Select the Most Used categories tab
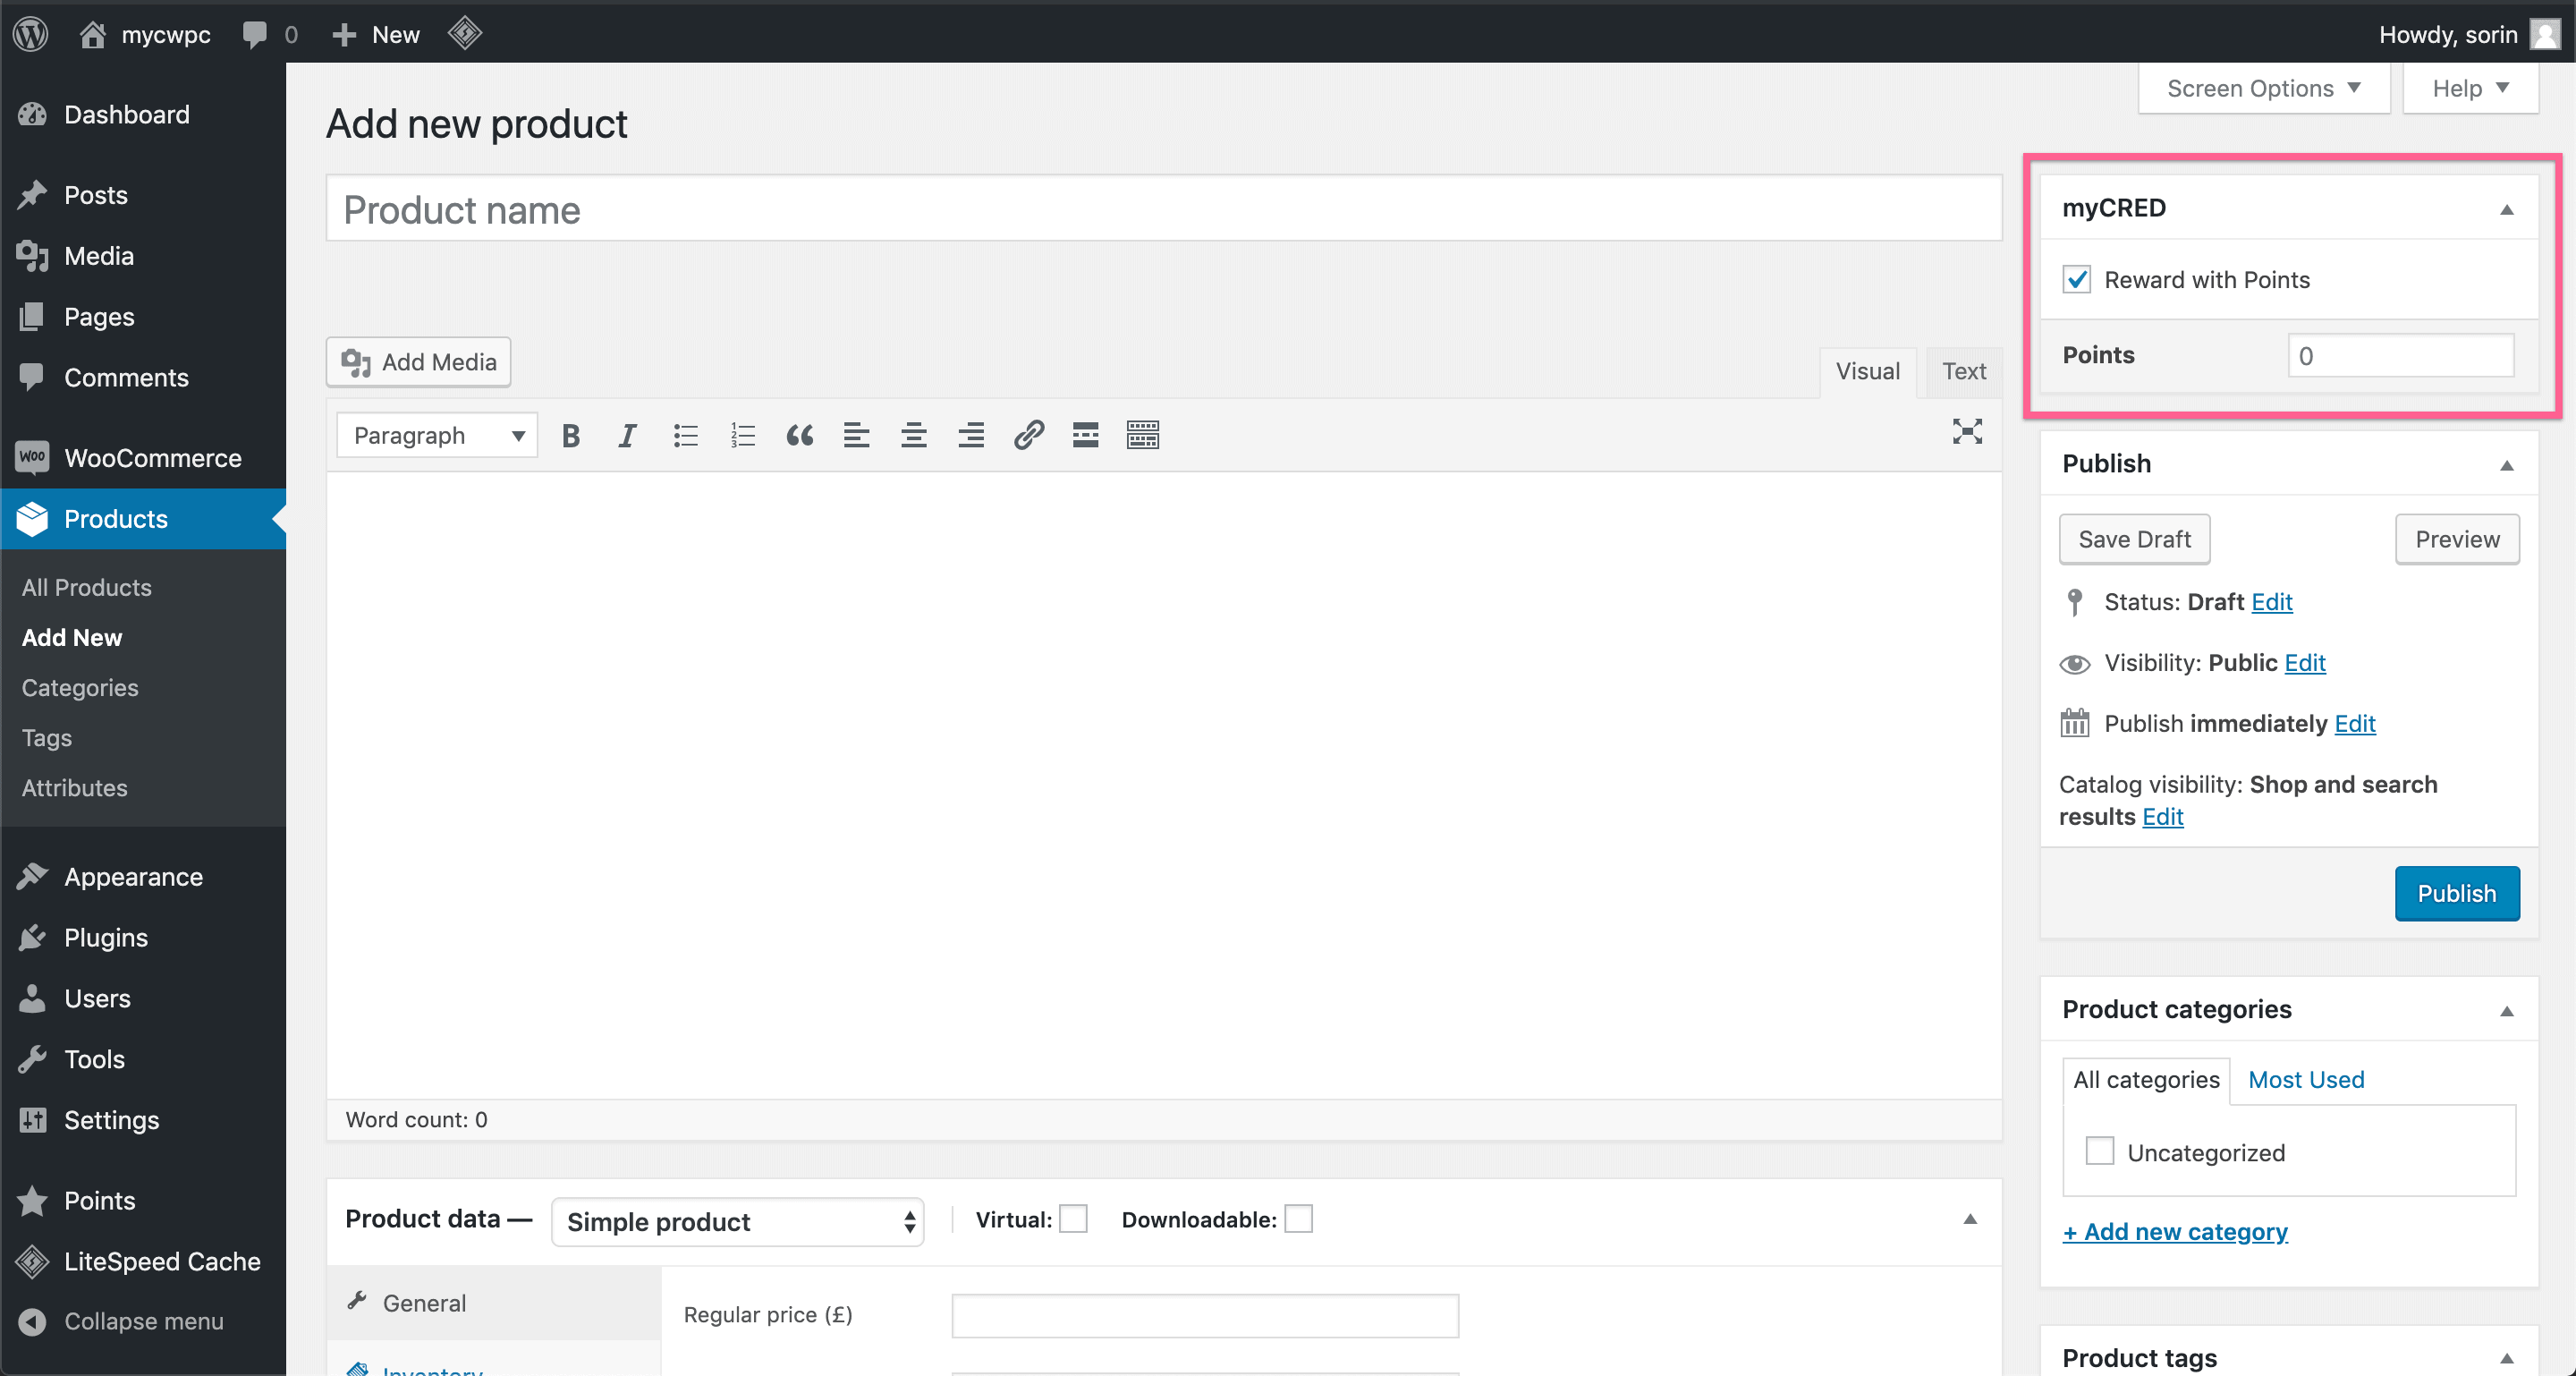This screenshot has height=1376, width=2576. [x=2306, y=1080]
